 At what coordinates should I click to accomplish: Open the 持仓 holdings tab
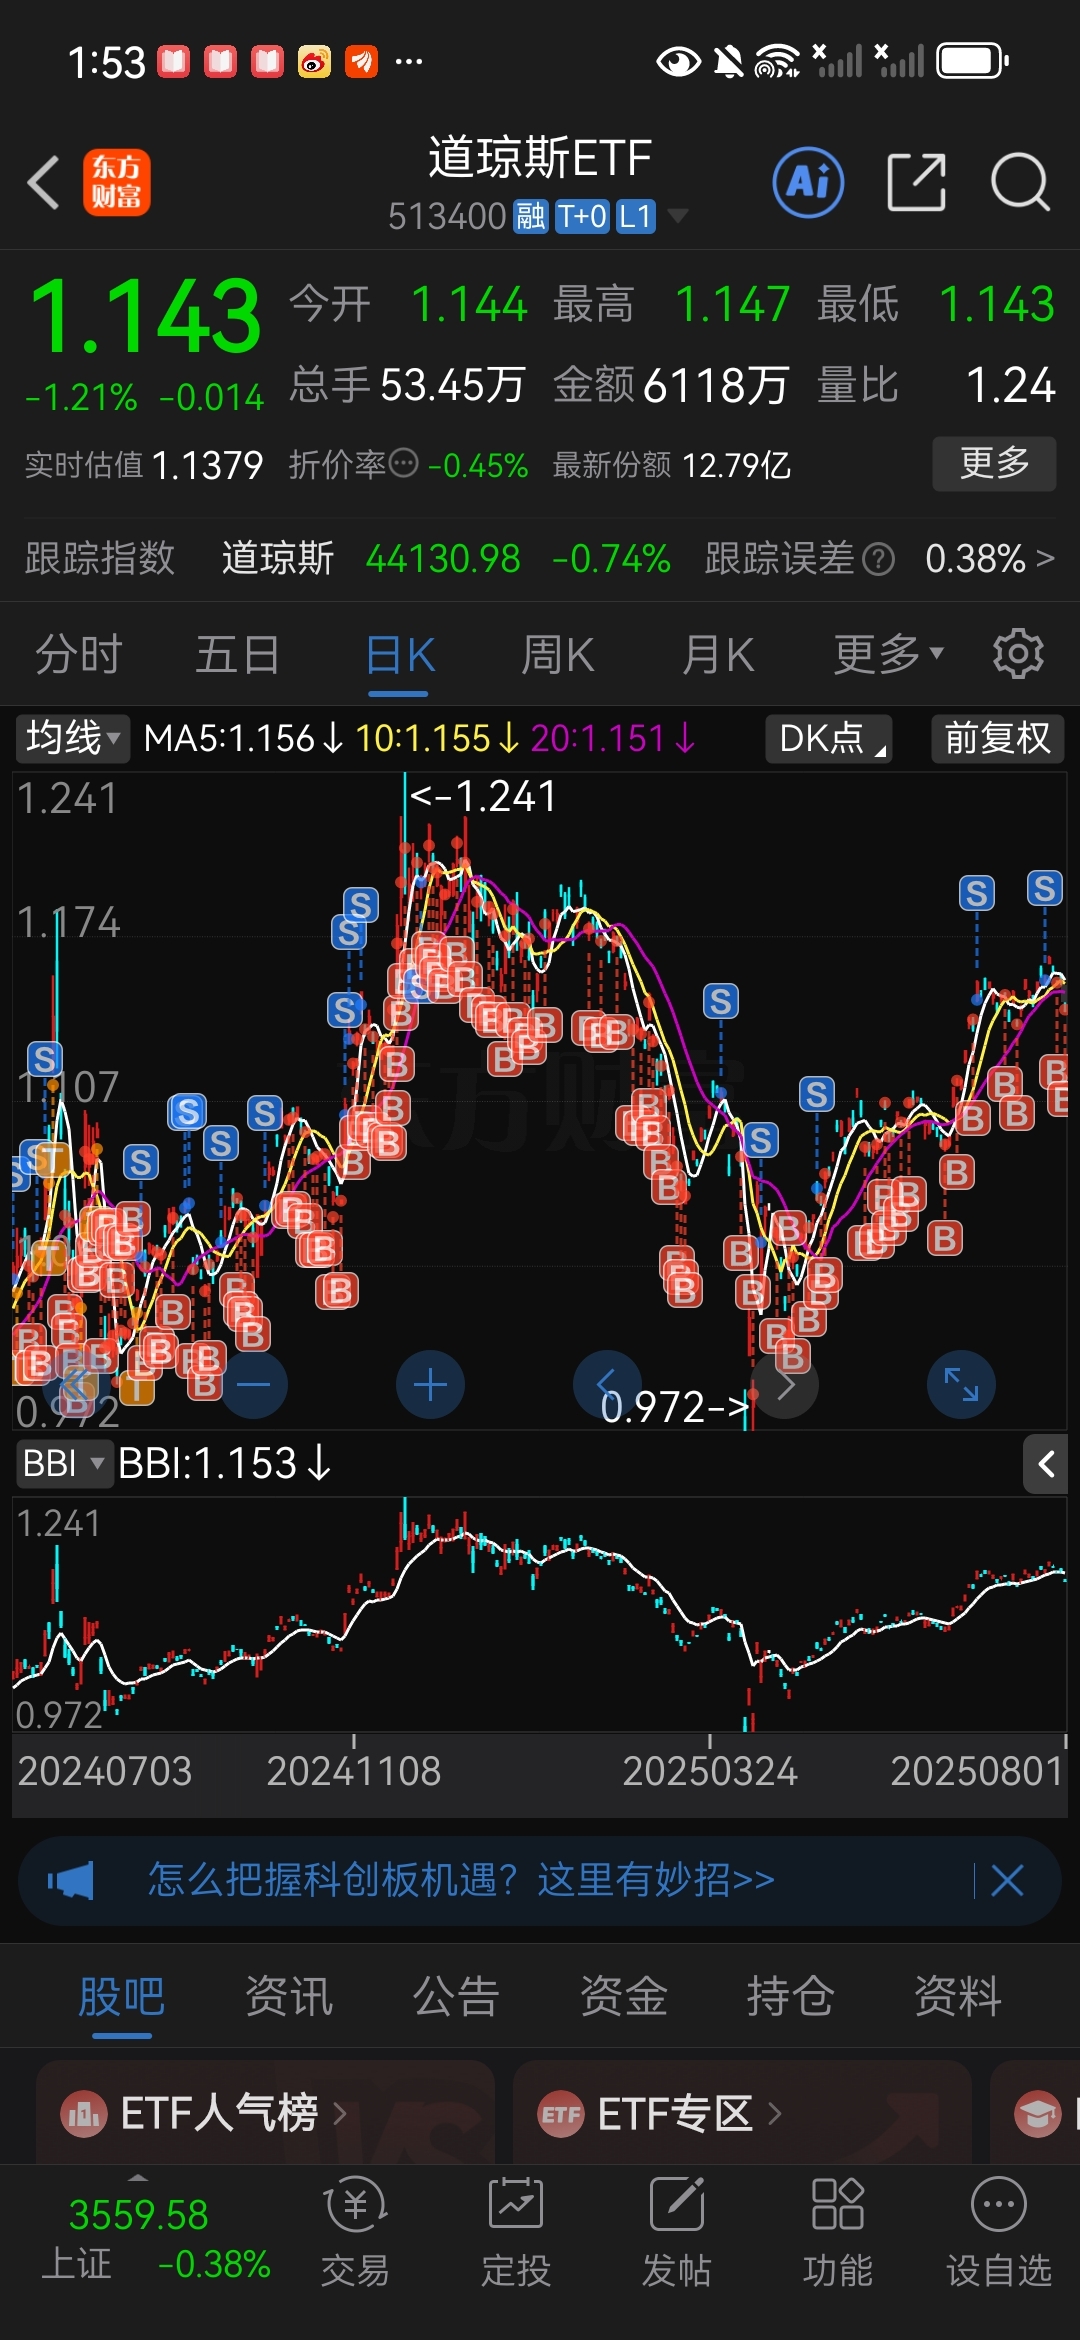[790, 1997]
